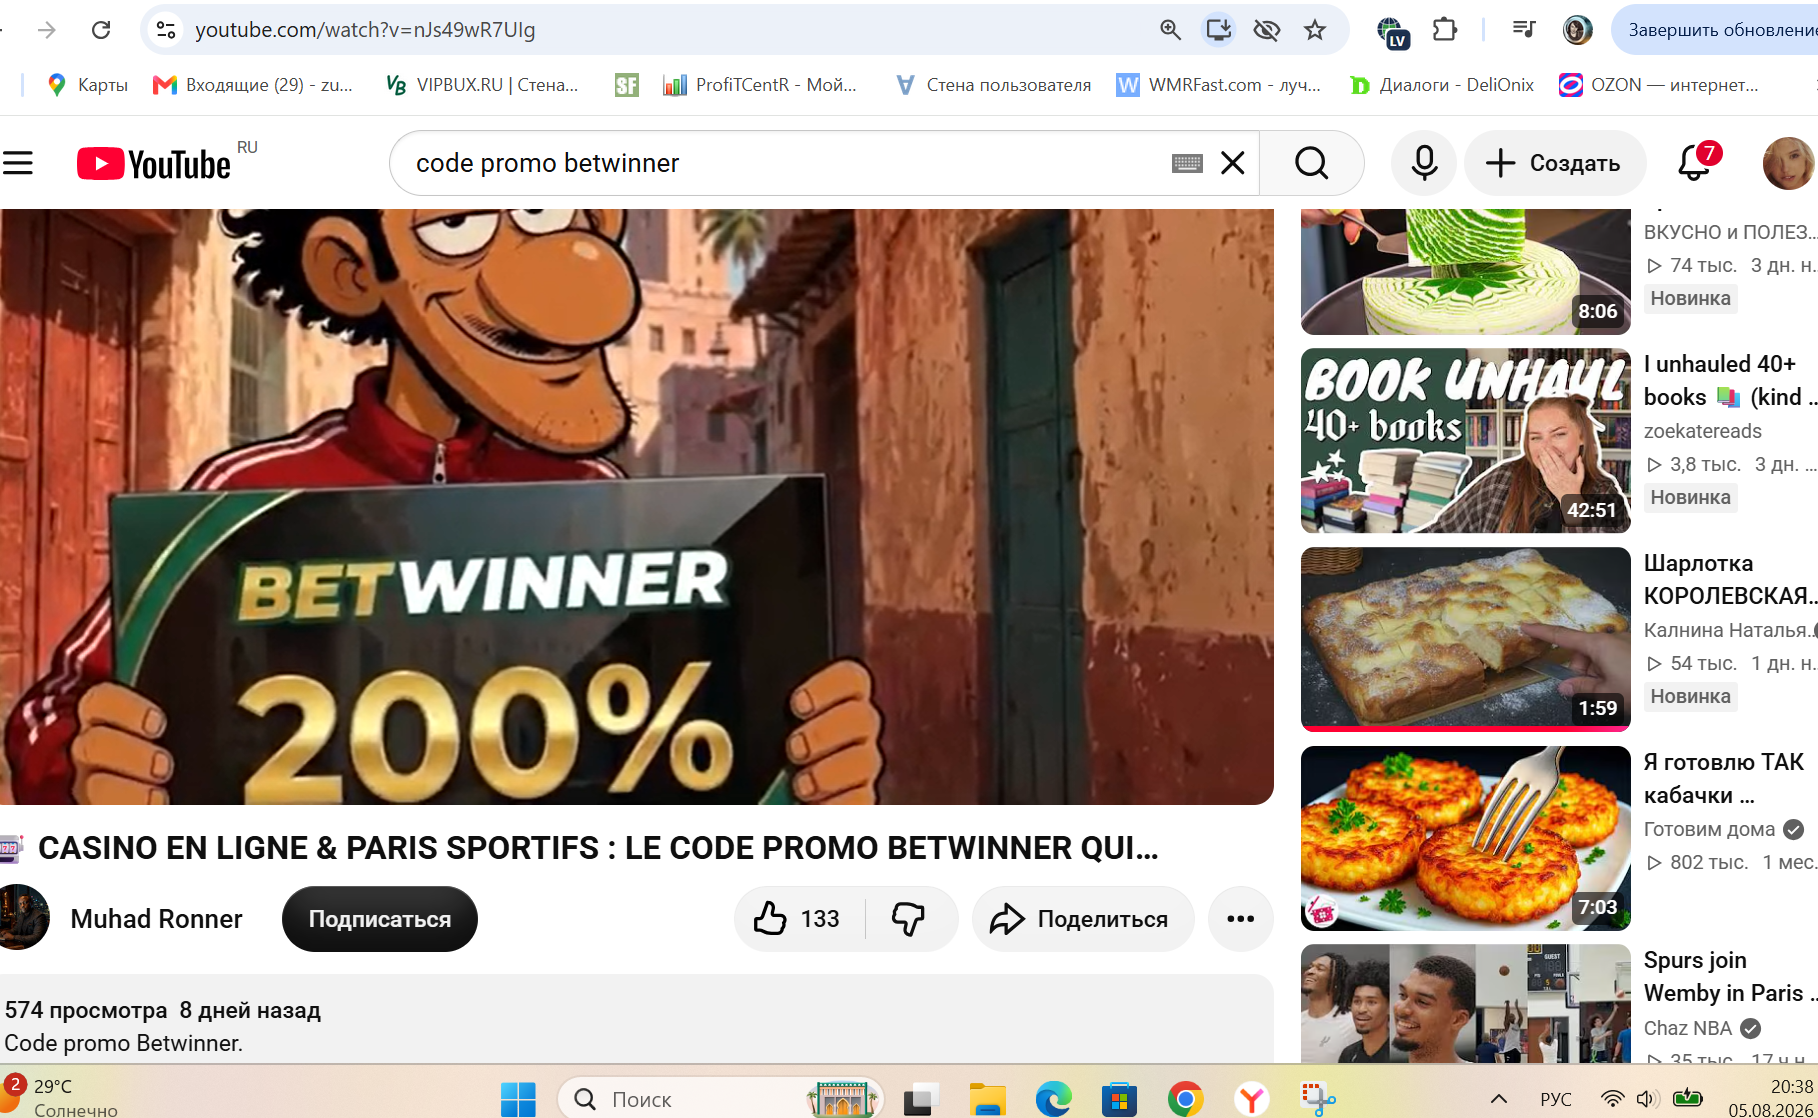Image resolution: width=1818 pixels, height=1118 pixels.
Task: Run the YouTube search with magnifier button
Action: [x=1312, y=163]
